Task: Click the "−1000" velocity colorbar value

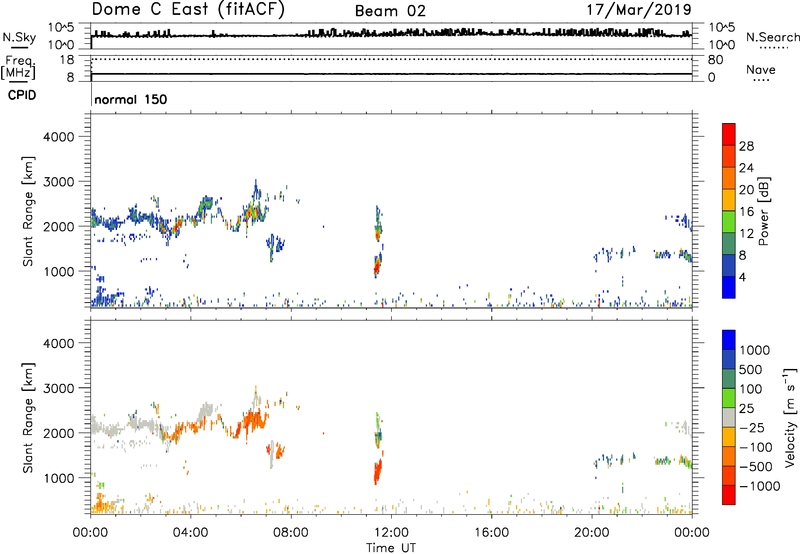Action: pyautogui.click(x=759, y=486)
